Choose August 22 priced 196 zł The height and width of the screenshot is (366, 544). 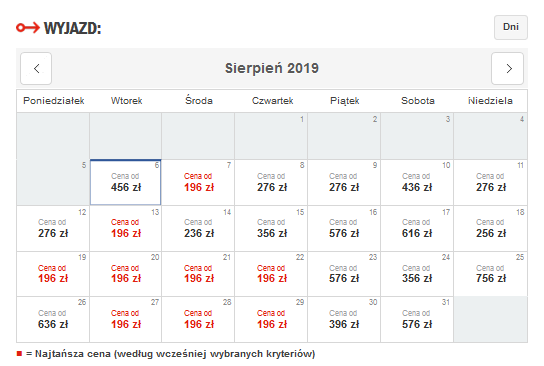point(271,274)
